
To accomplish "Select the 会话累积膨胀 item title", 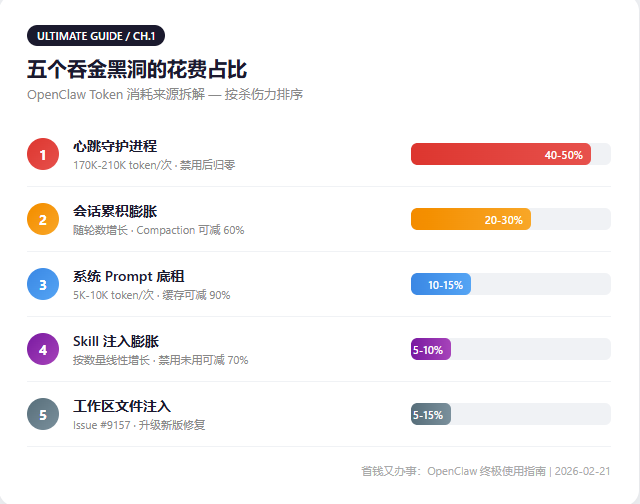I will click(115, 211).
